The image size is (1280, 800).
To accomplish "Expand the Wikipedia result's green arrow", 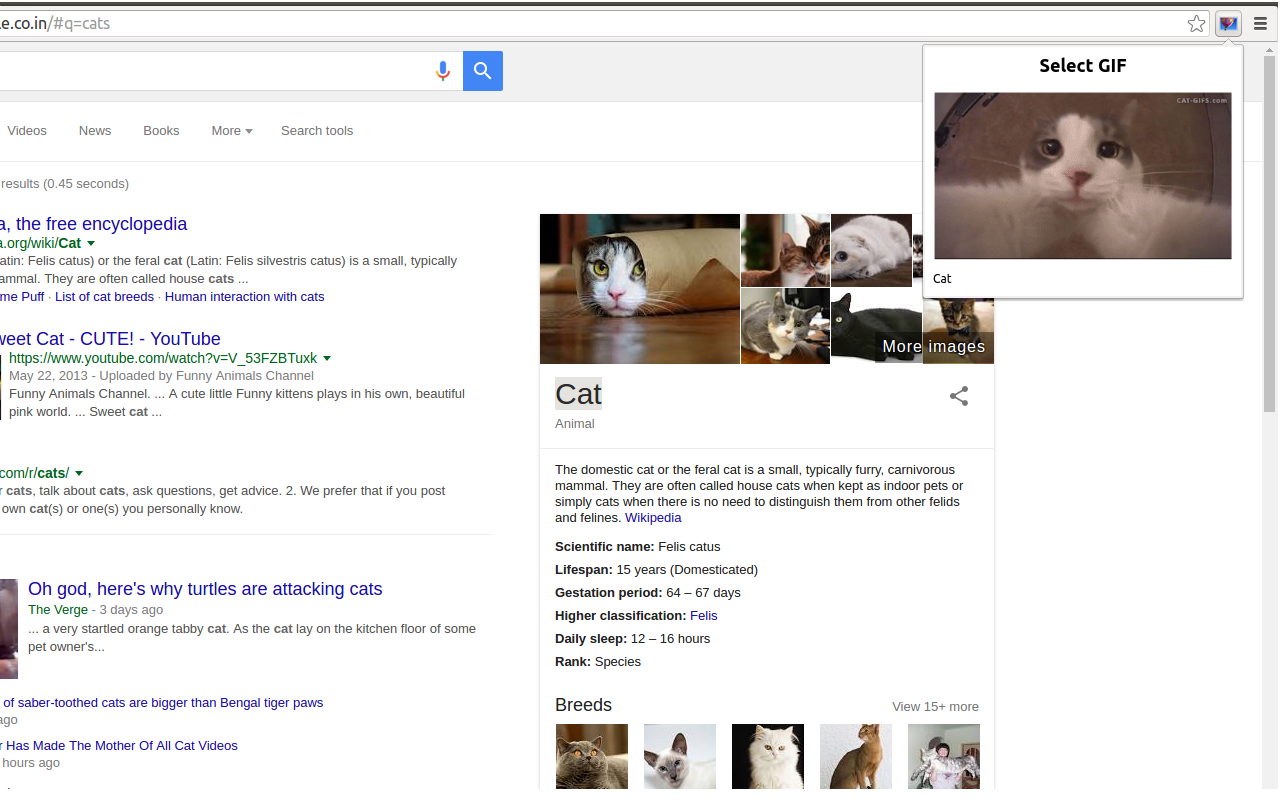I will 91,243.
